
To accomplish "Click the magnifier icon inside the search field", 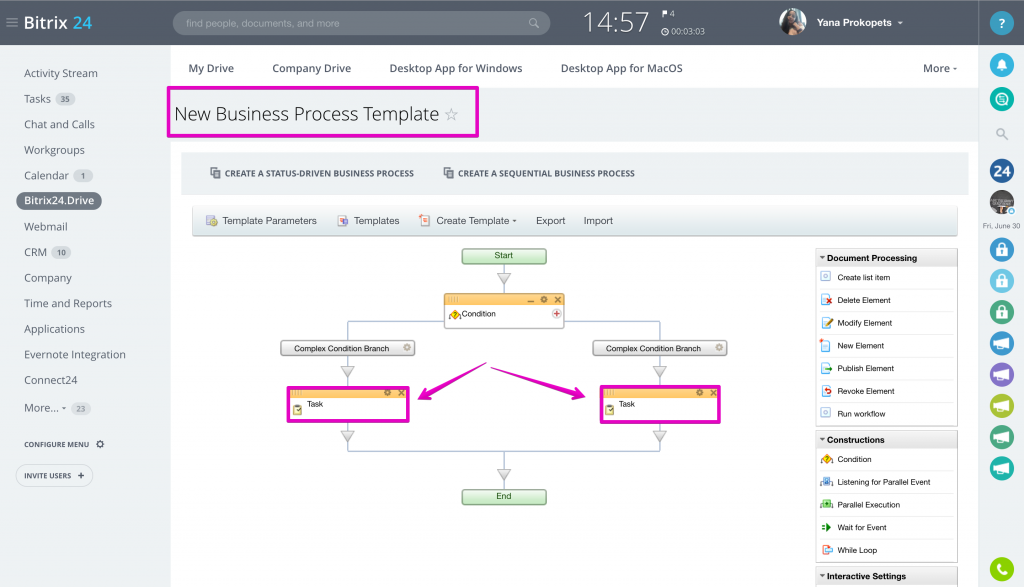I will pyautogui.click(x=534, y=23).
